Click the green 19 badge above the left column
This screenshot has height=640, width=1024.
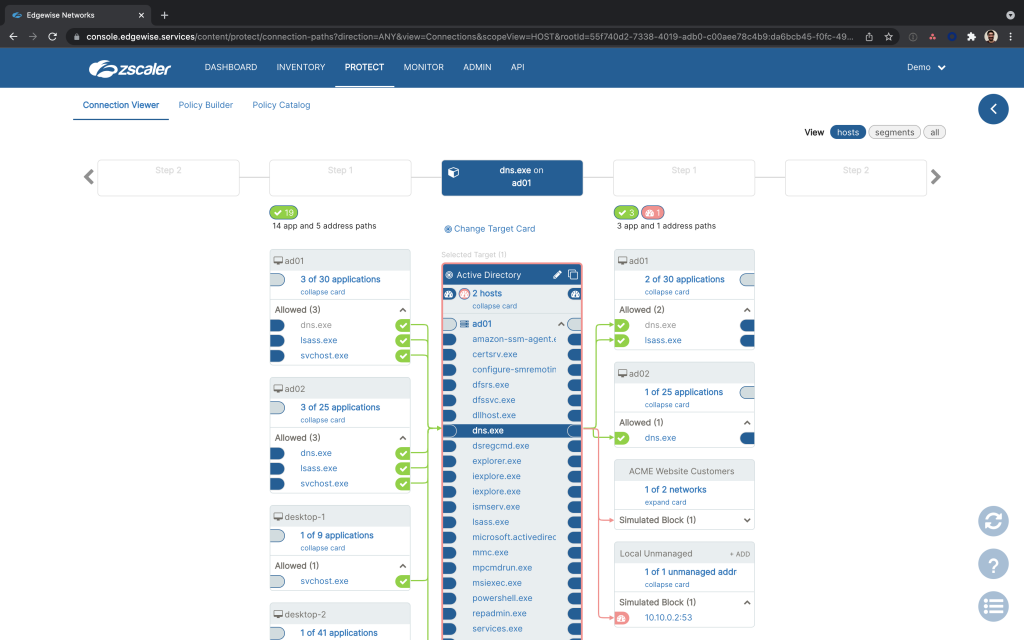click(283, 212)
